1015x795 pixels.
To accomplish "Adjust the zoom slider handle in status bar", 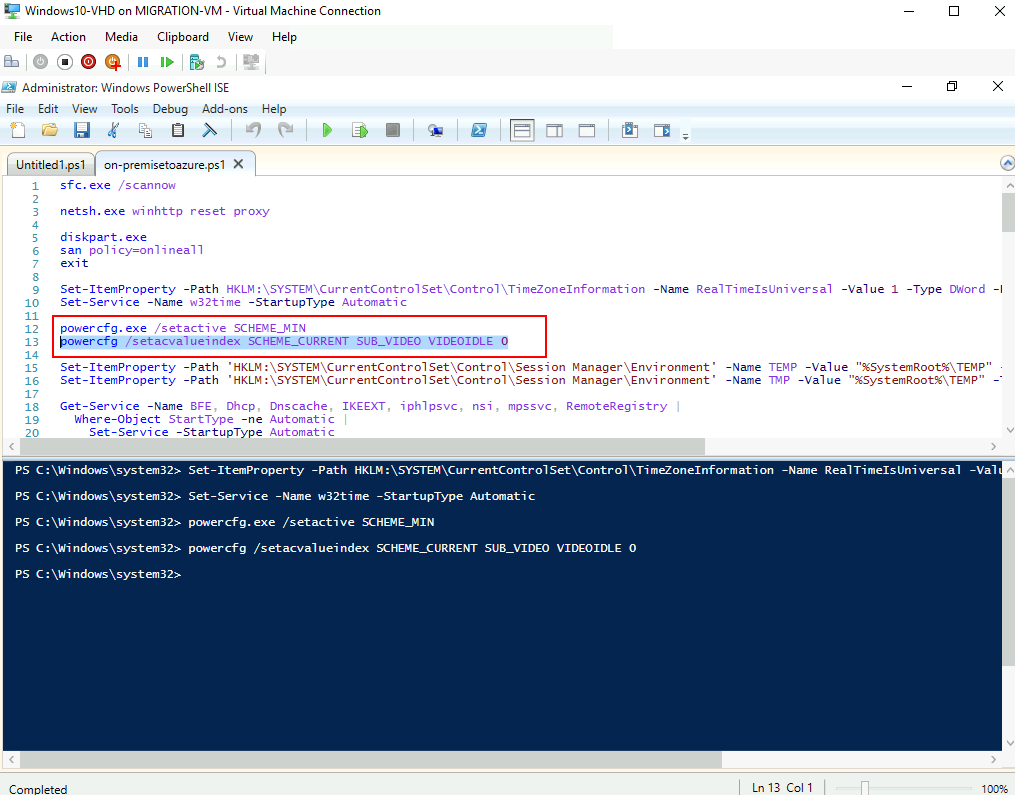I will [x=864, y=788].
